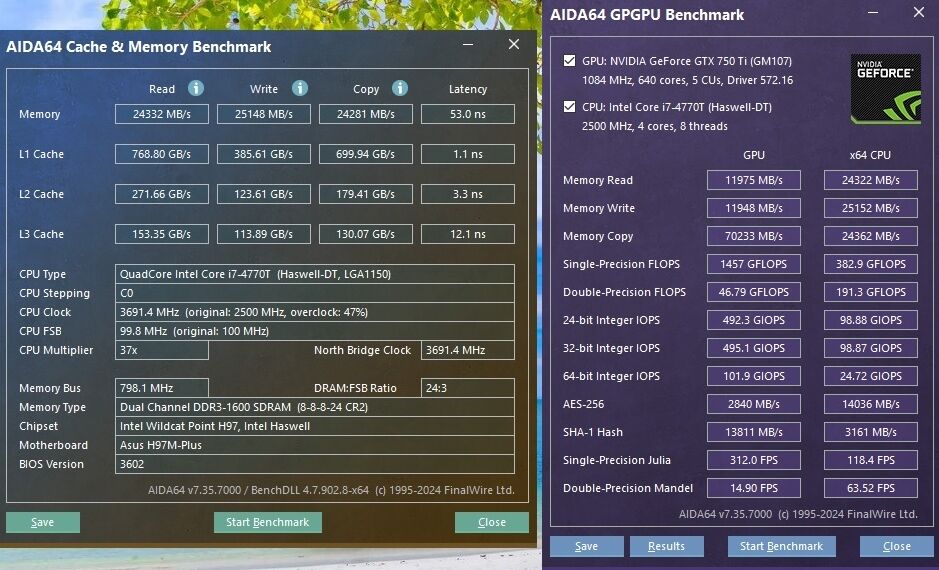939x570 pixels.
Task: Select CPU AES-256 result 14036 MB/s
Action: (x=871, y=404)
